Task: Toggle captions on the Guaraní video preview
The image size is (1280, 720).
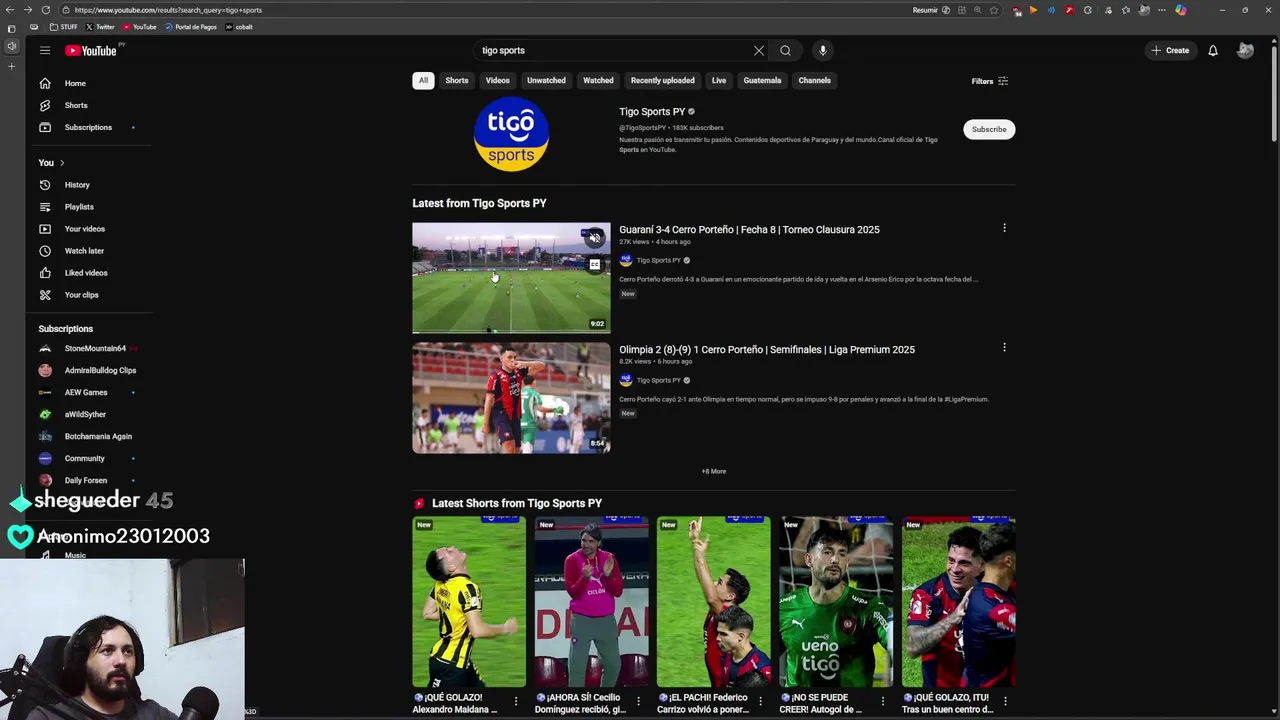Action: pos(595,265)
